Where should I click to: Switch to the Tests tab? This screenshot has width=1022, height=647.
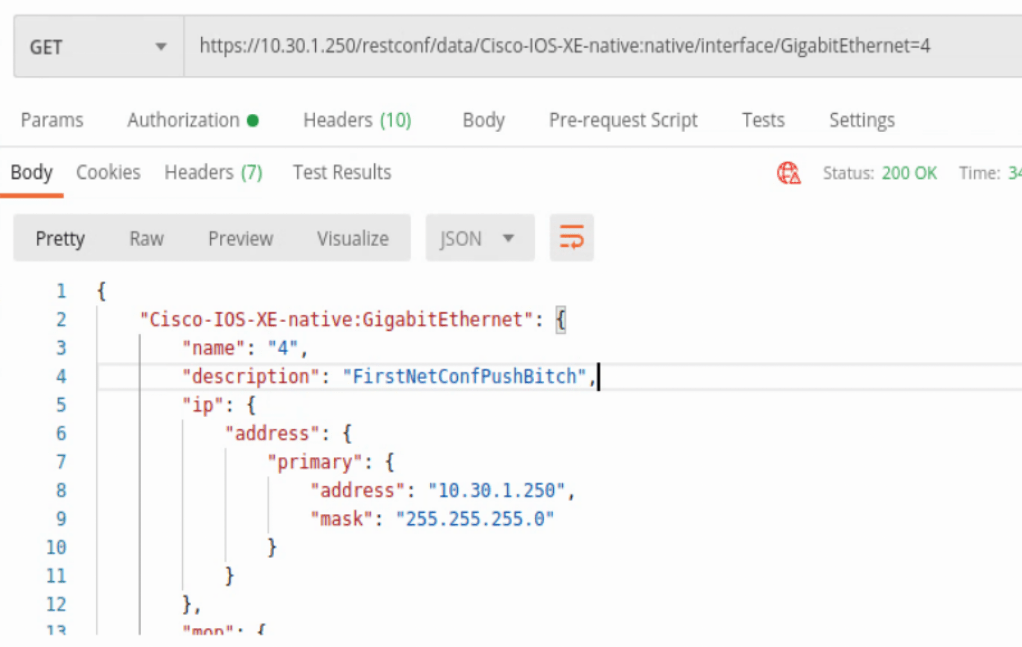763,120
